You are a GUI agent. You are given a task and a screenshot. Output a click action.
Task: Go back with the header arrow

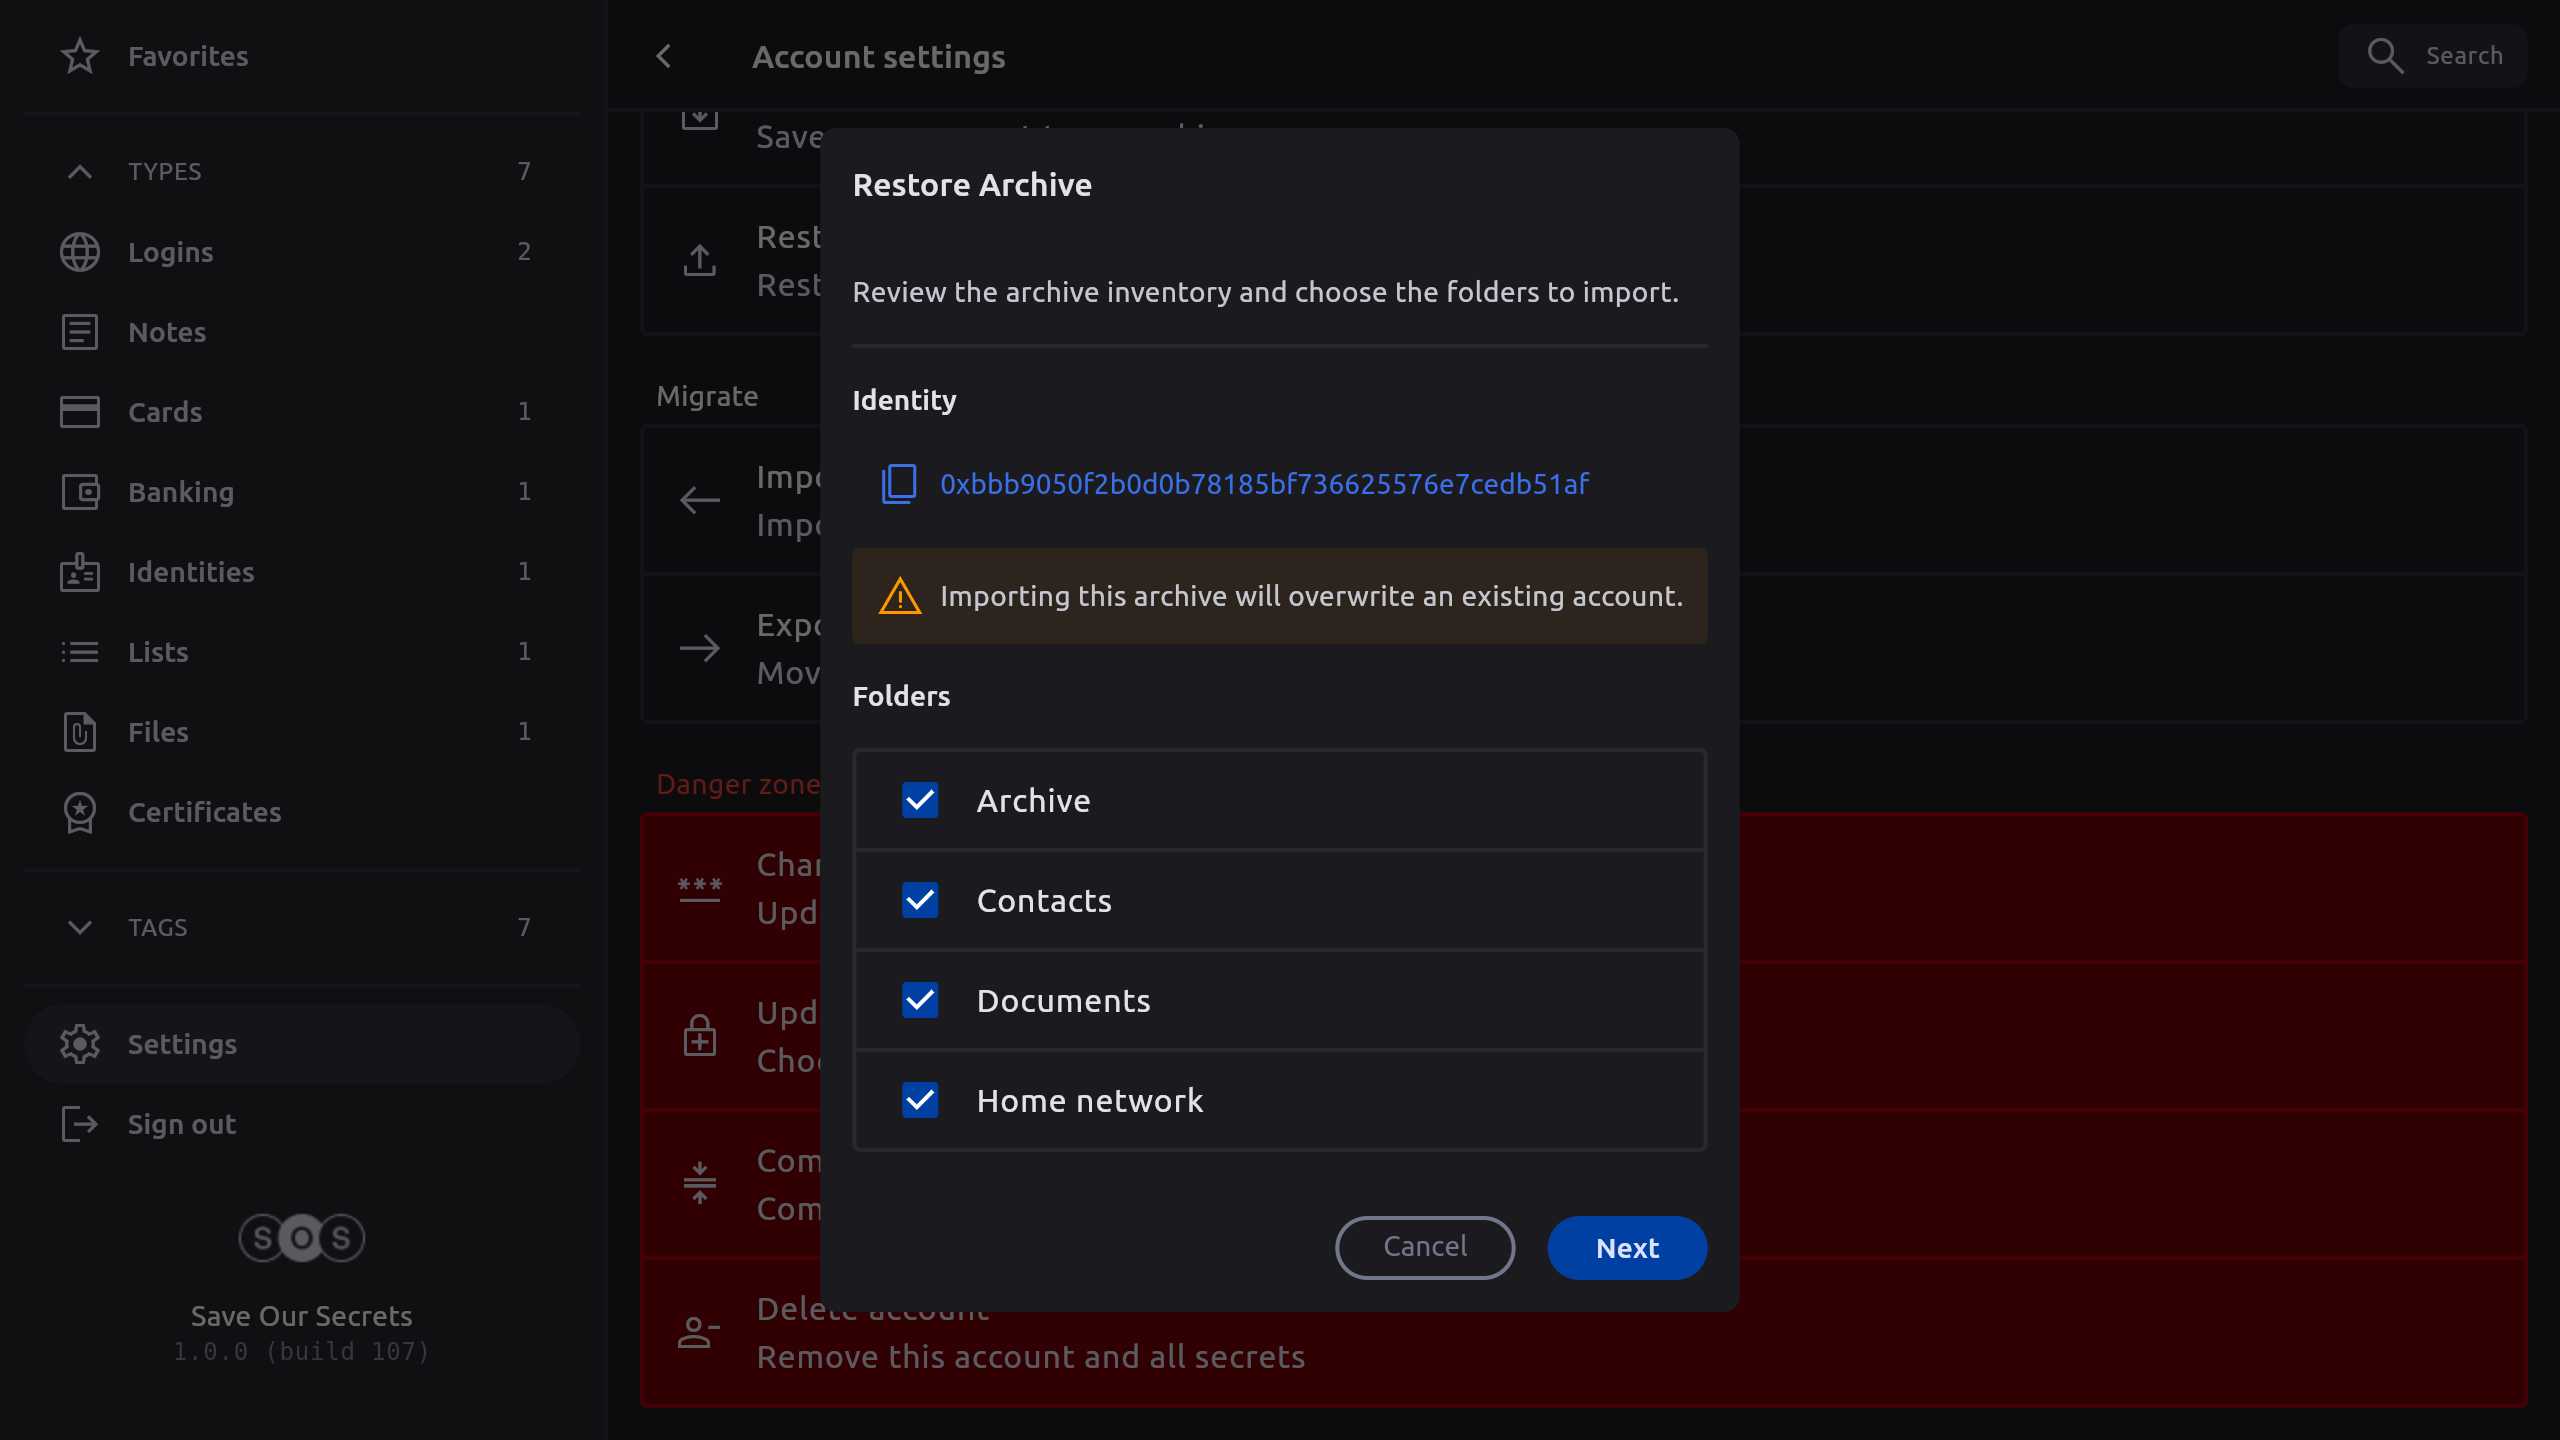664,56
